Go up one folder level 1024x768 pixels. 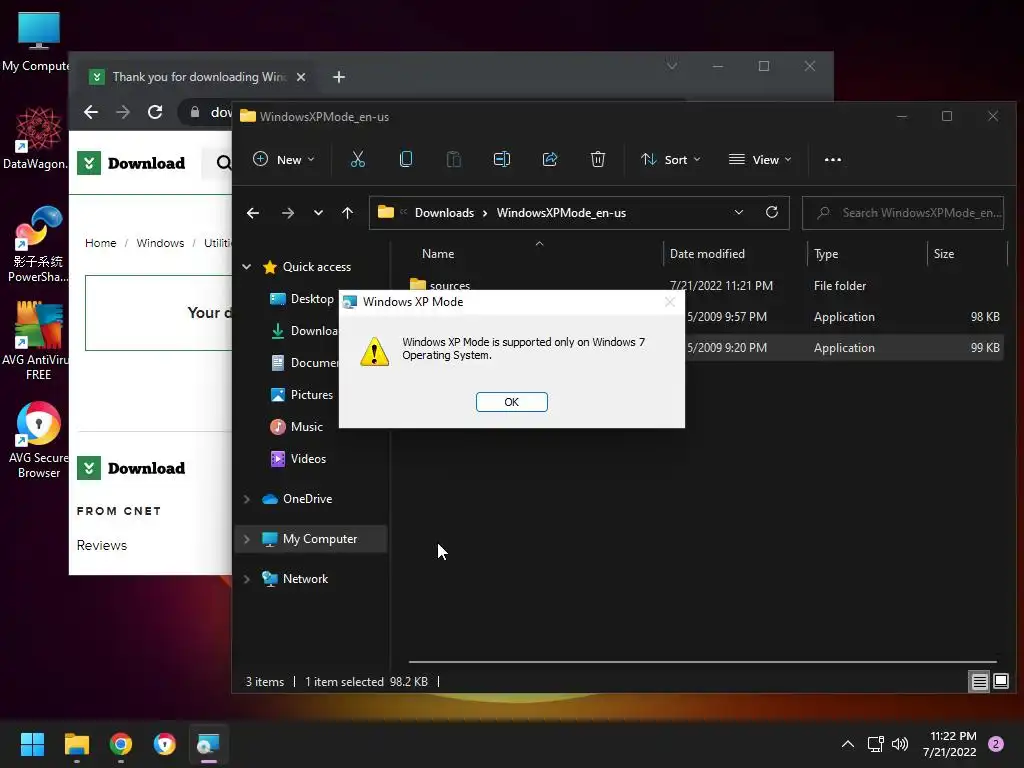[347, 213]
